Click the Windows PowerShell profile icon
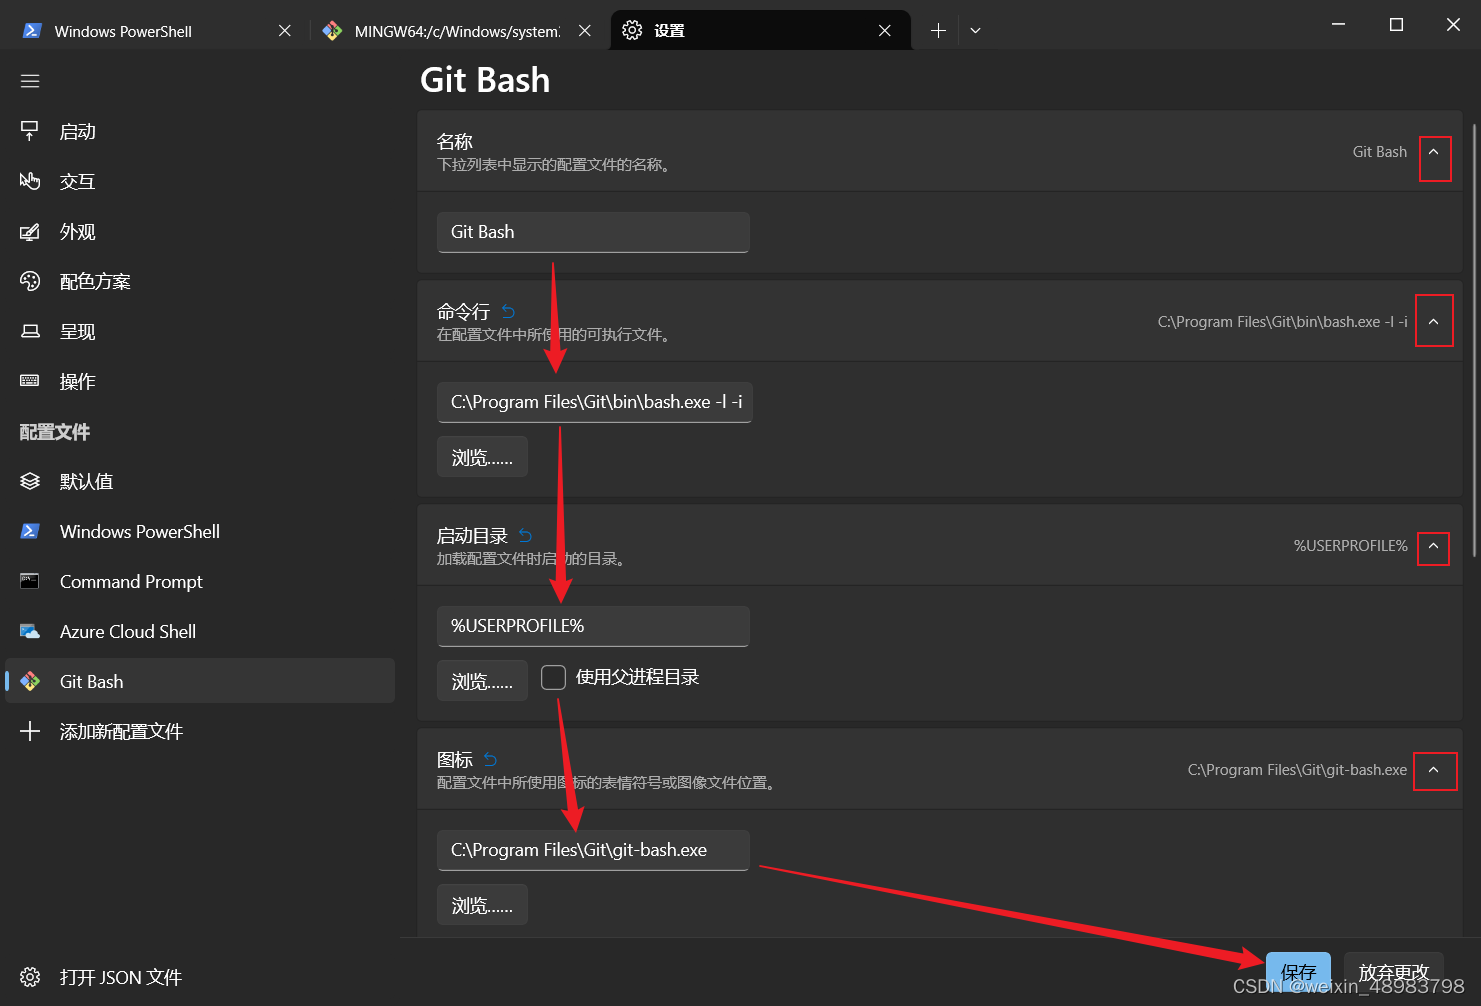This screenshot has width=1481, height=1006. click(30, 531)
